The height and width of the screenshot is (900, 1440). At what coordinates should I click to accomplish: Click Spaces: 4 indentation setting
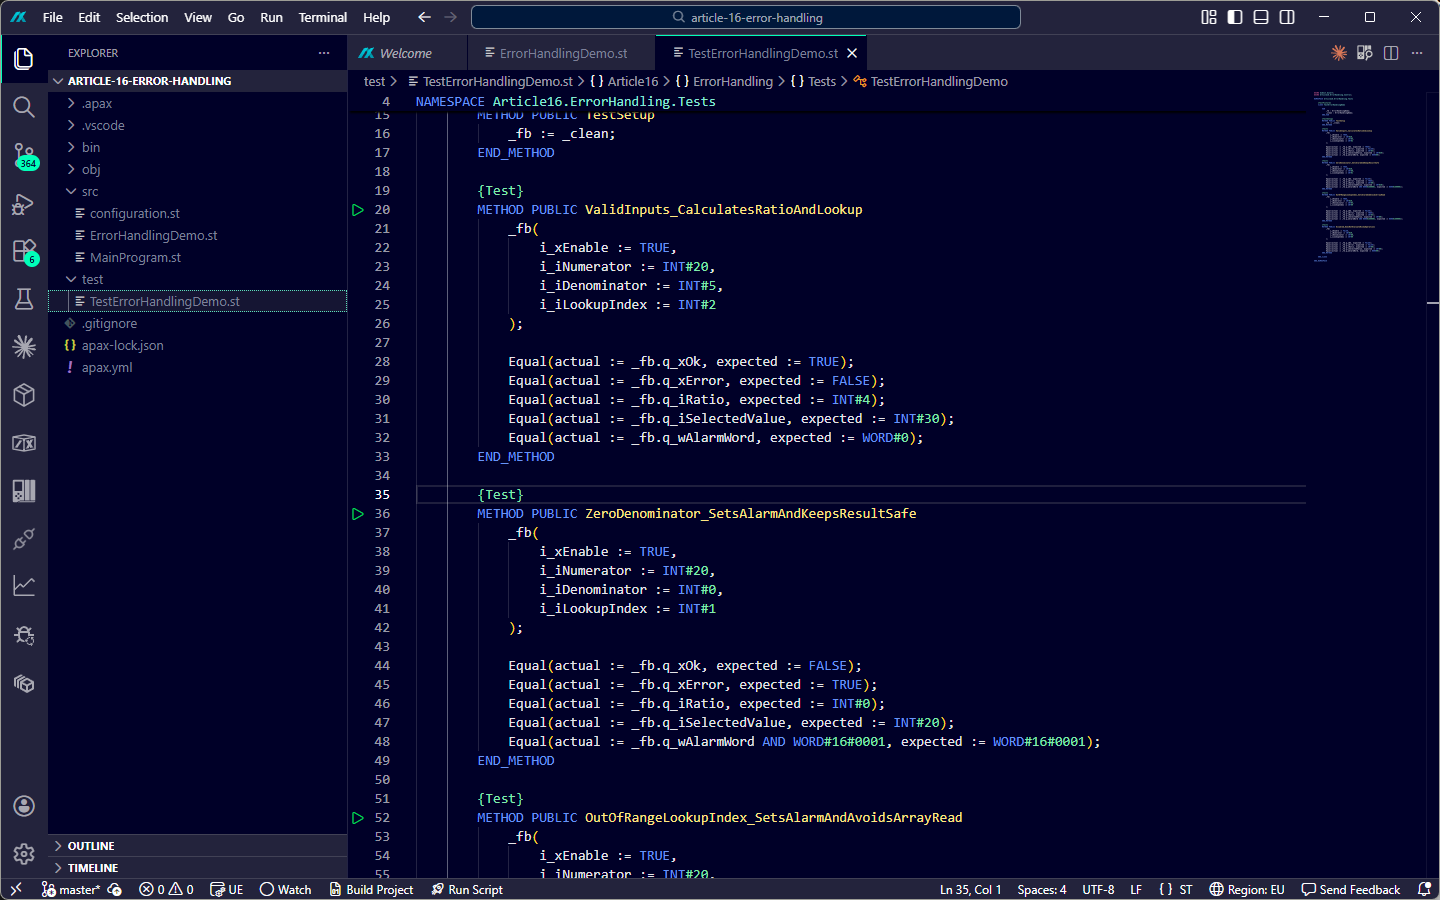click(1042, 889)
